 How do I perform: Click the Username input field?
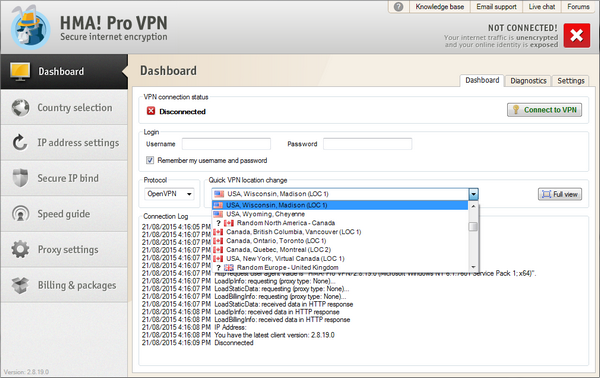(x=226, y=144)
